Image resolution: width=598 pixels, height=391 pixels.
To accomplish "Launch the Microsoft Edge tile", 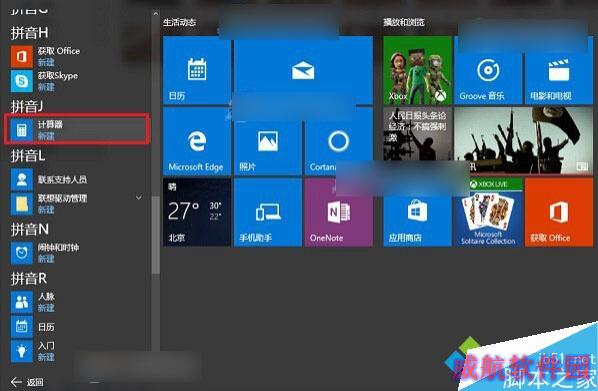I will point(197,141).
